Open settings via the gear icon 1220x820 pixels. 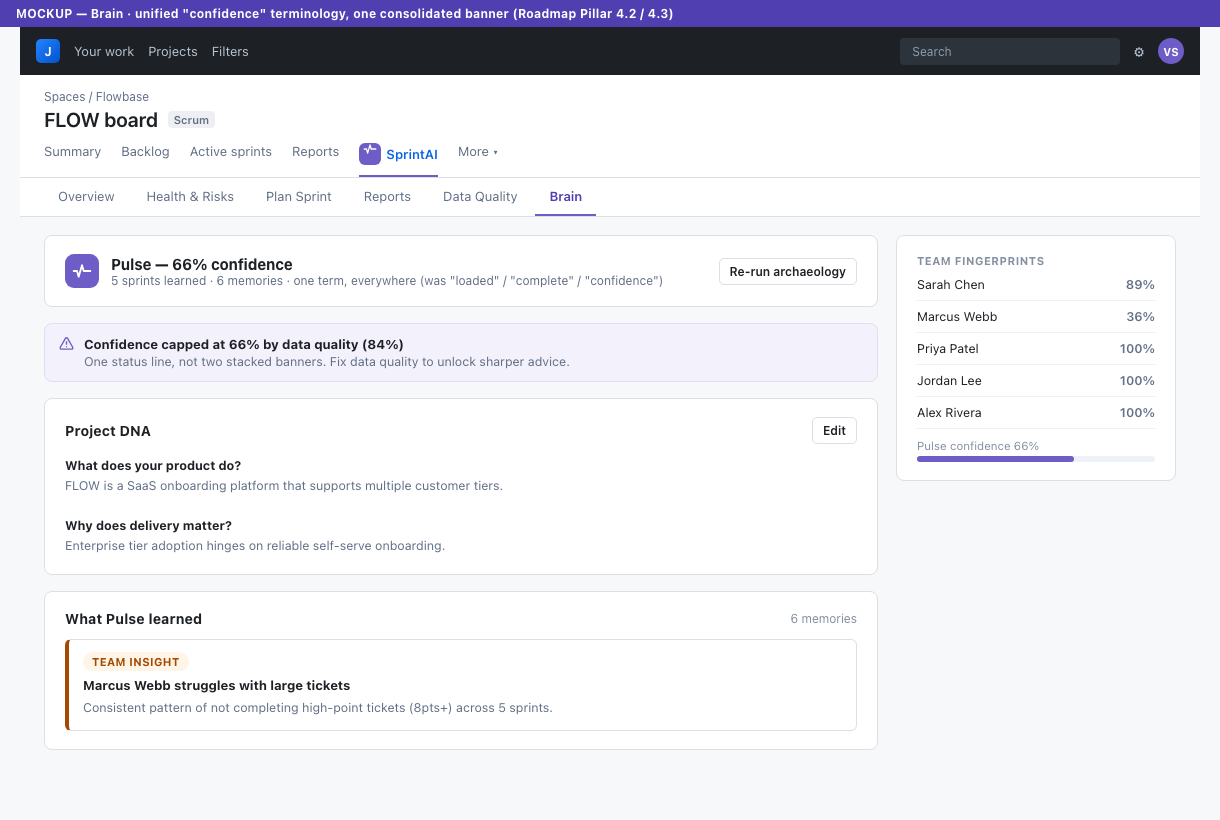[1139, 52]
